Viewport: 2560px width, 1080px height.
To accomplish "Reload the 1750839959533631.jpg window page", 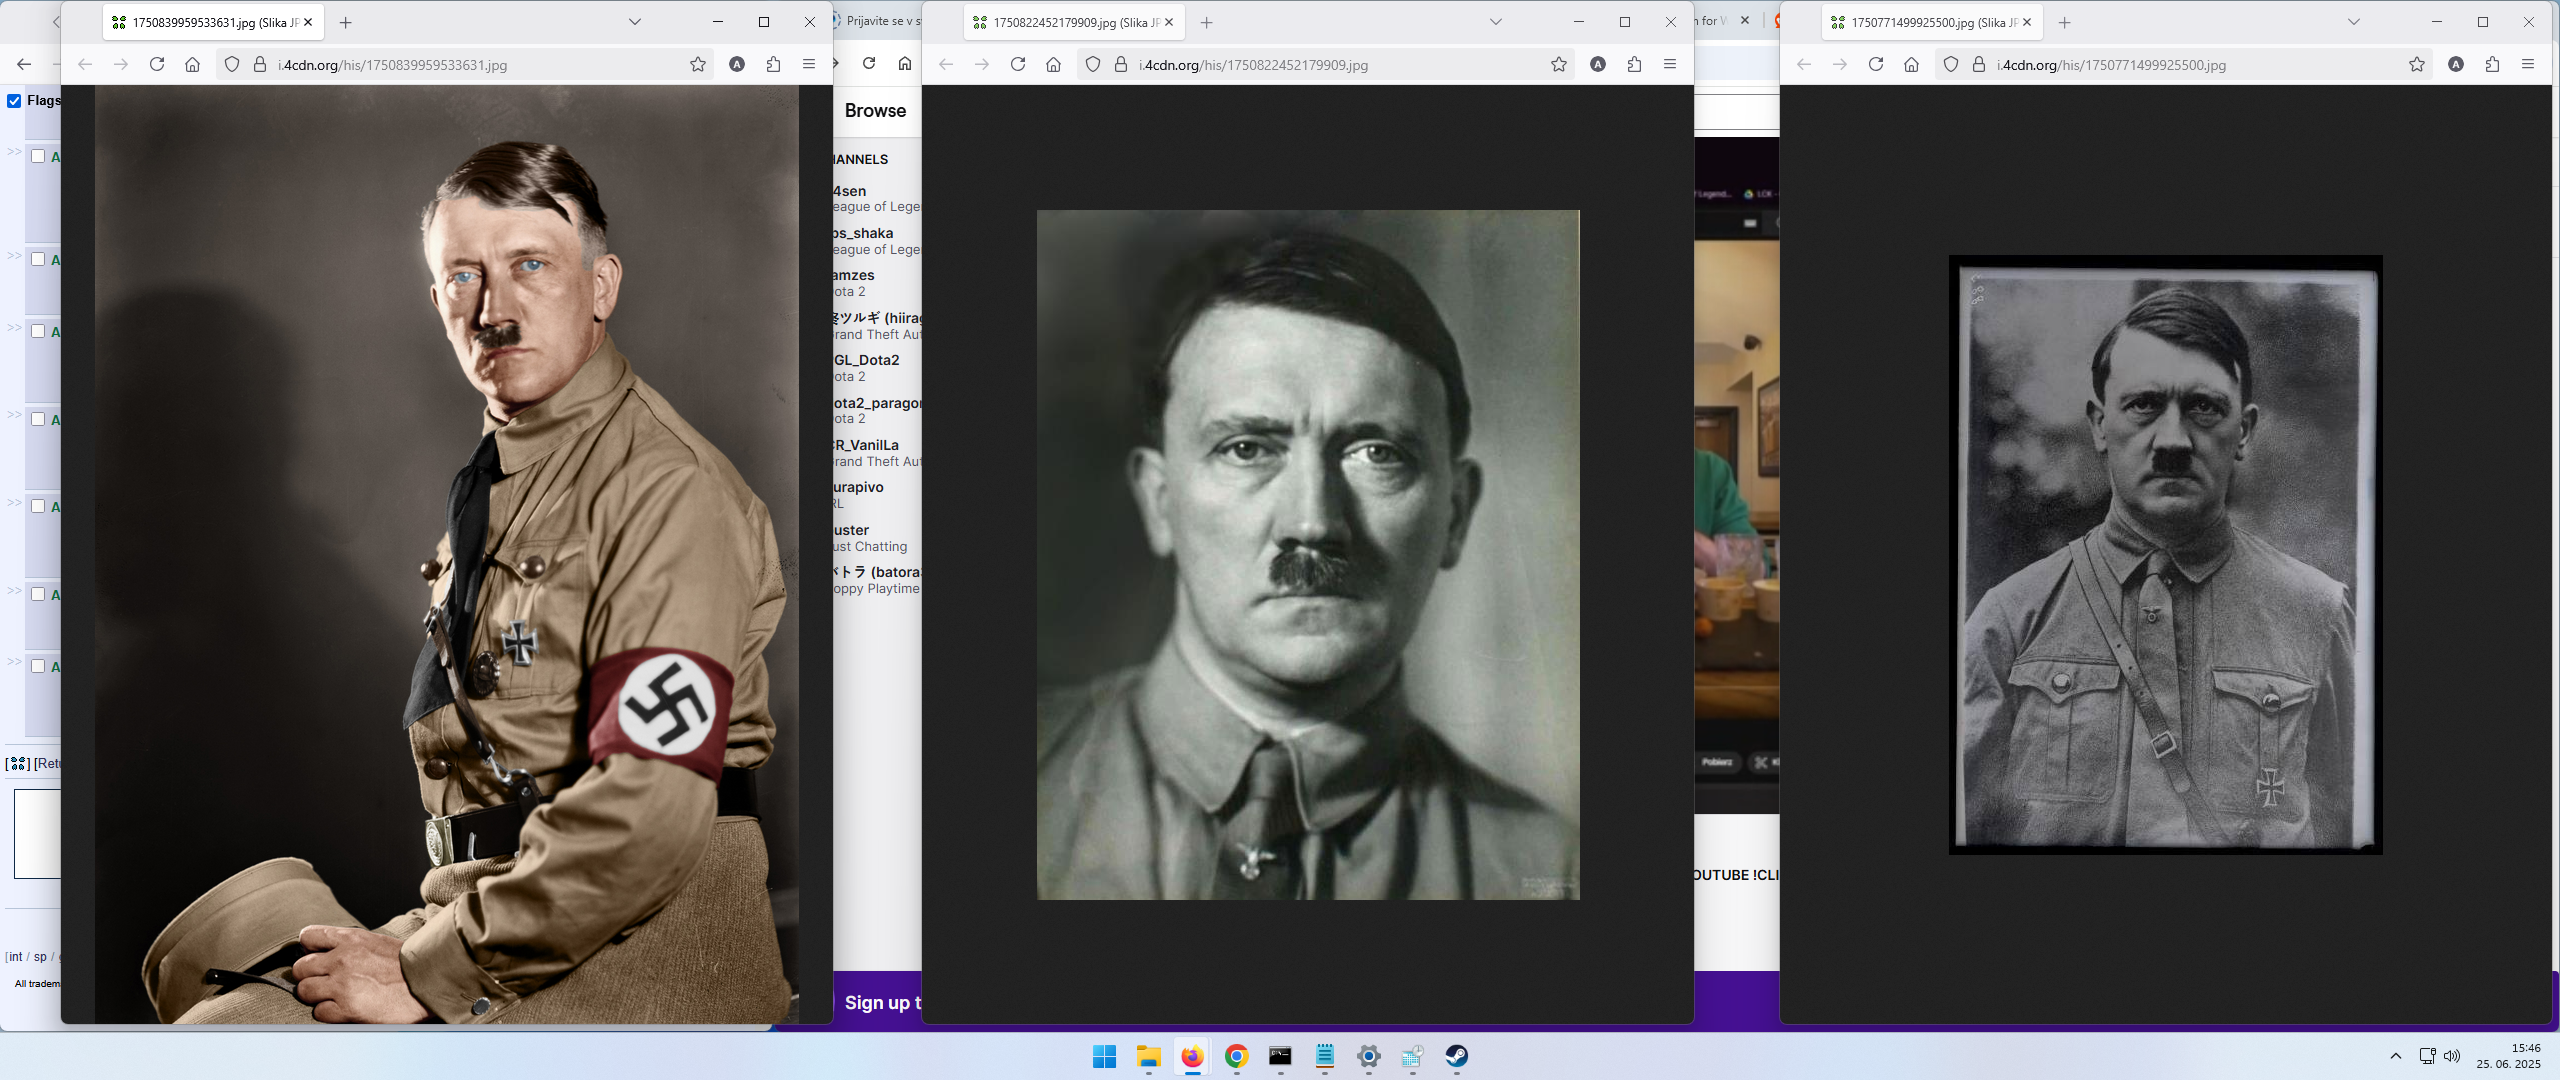I will click(157, 64).
